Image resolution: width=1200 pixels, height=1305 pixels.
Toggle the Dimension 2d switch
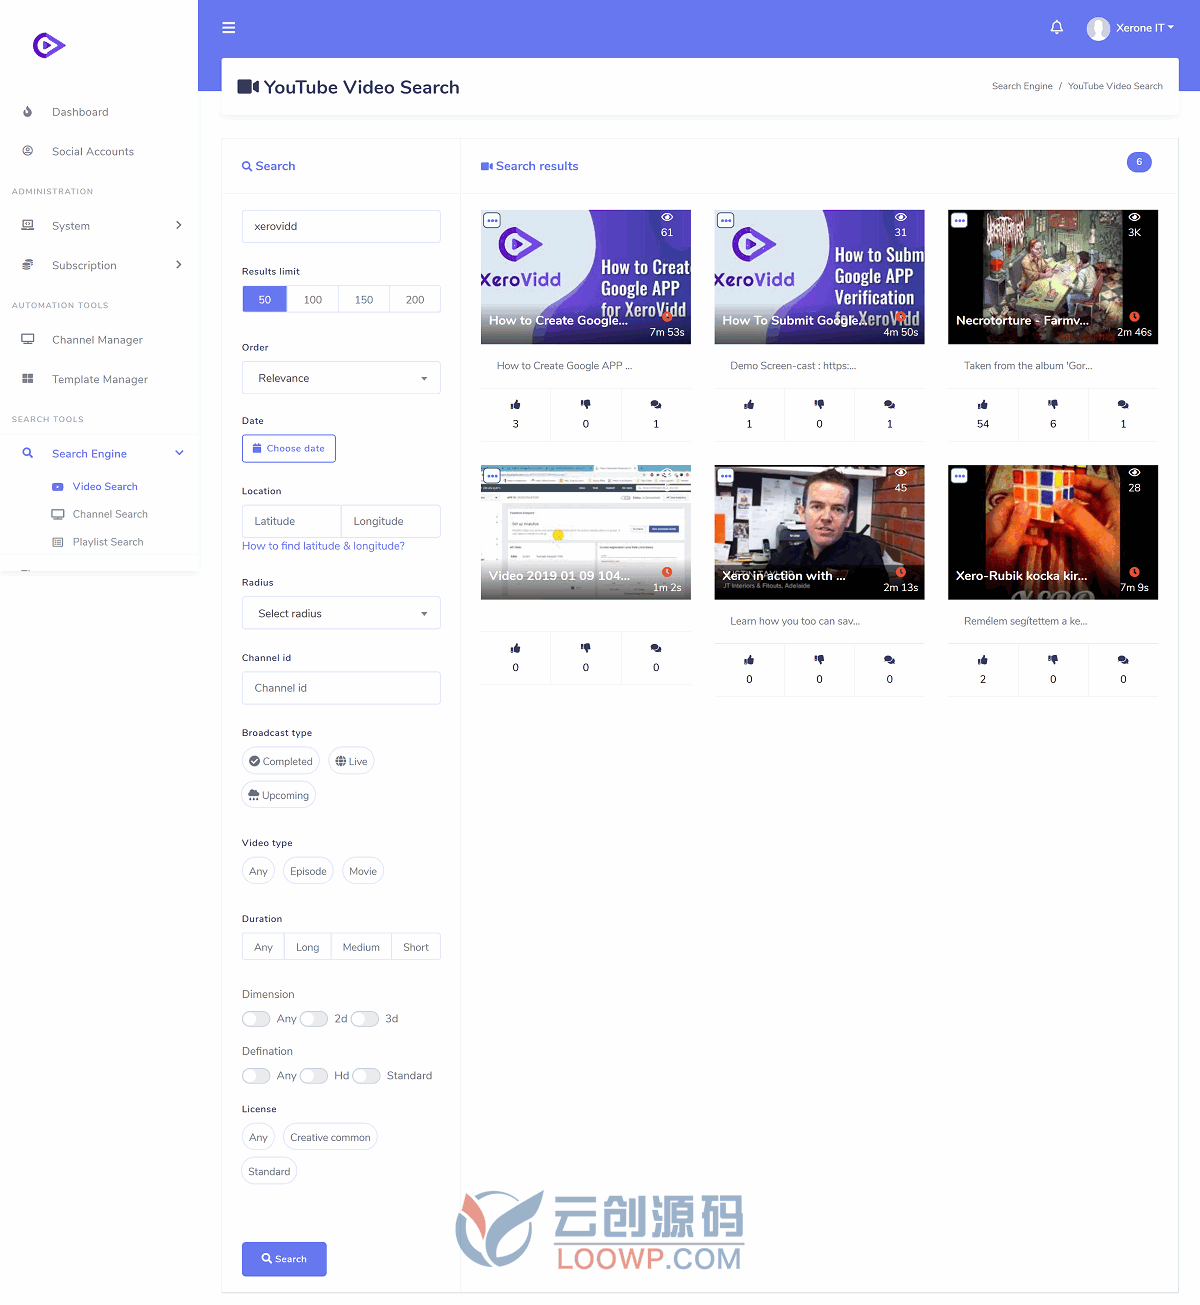[314, 1019]
